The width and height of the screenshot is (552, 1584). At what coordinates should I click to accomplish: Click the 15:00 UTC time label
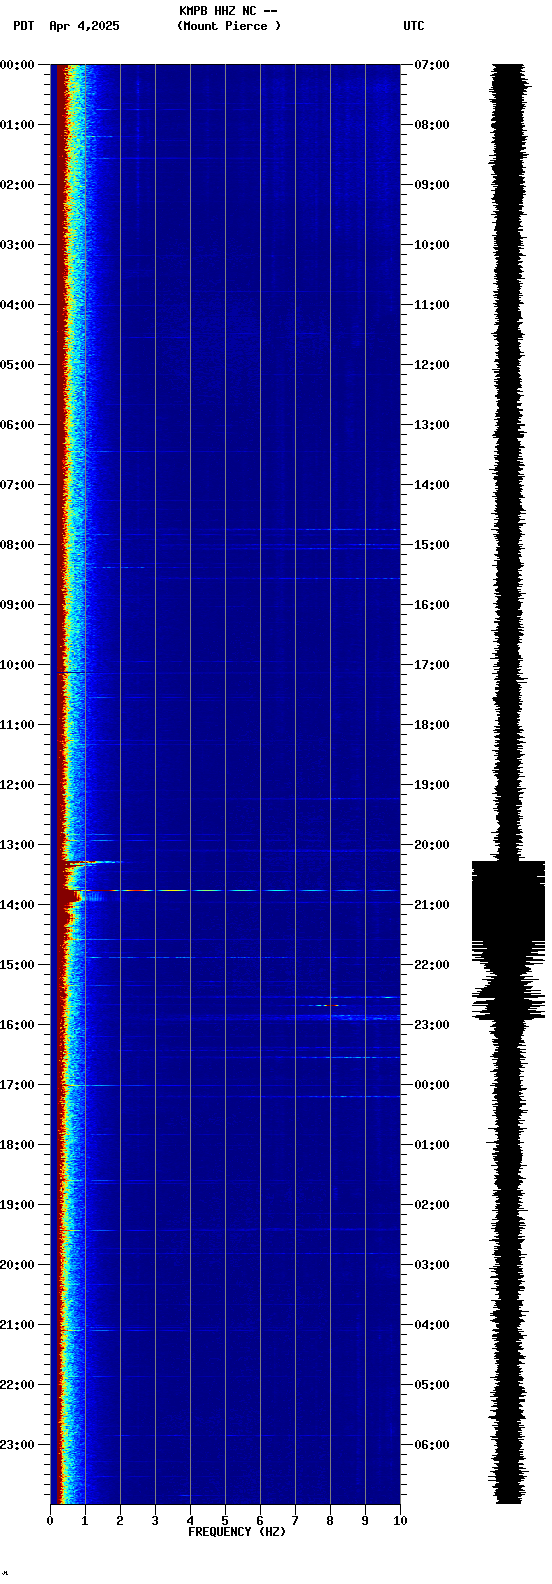click(432, 545)
